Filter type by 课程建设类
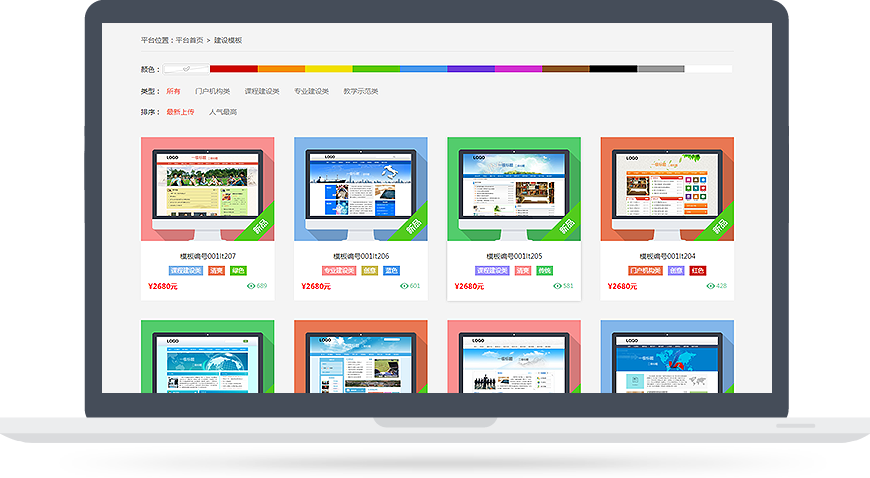 [x=262, y=91]
